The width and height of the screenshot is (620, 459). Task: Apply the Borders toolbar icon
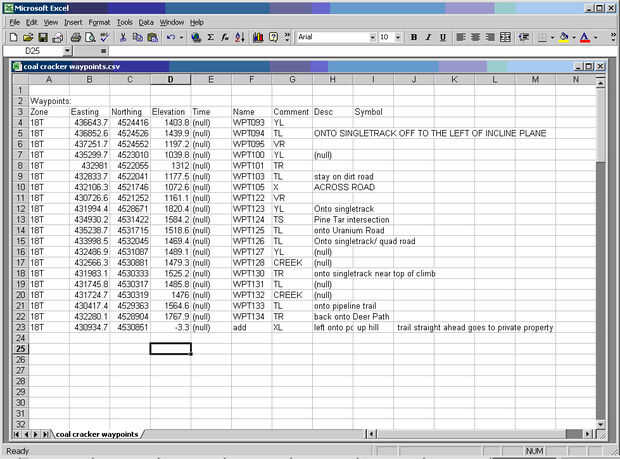tap(542, 37)
